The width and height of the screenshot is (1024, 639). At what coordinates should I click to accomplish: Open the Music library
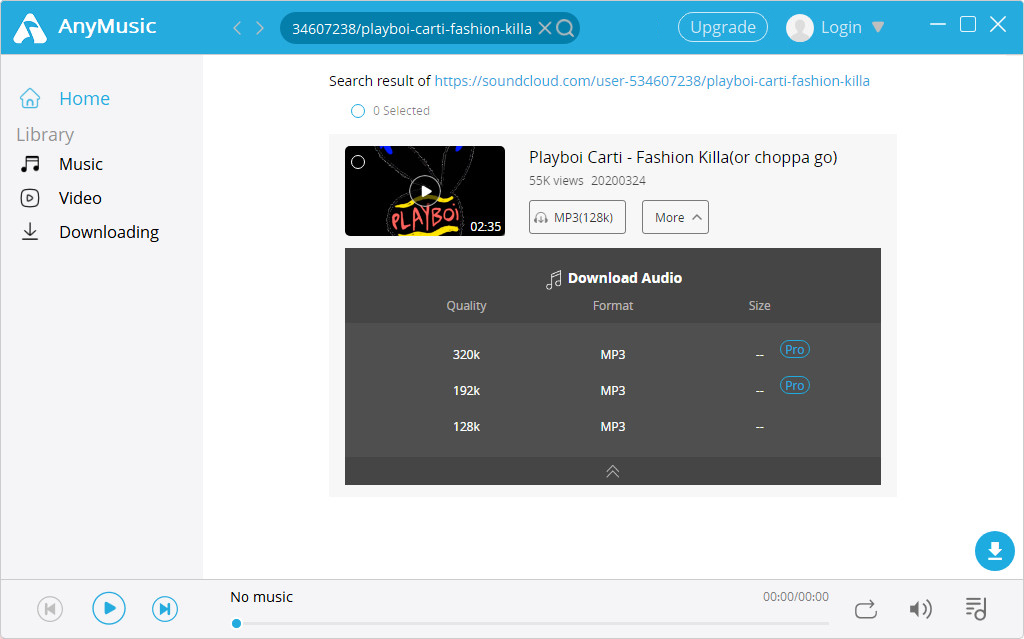coord(81,164)
